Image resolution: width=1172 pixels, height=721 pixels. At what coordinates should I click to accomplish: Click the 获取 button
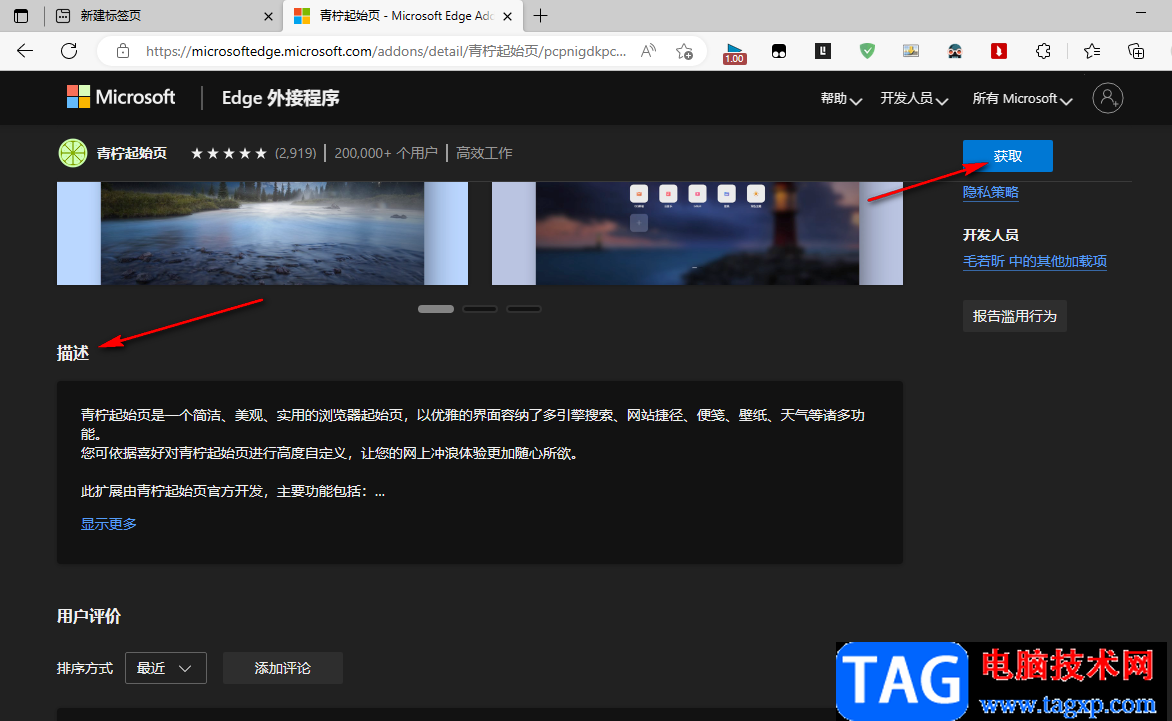[1007, 156]
